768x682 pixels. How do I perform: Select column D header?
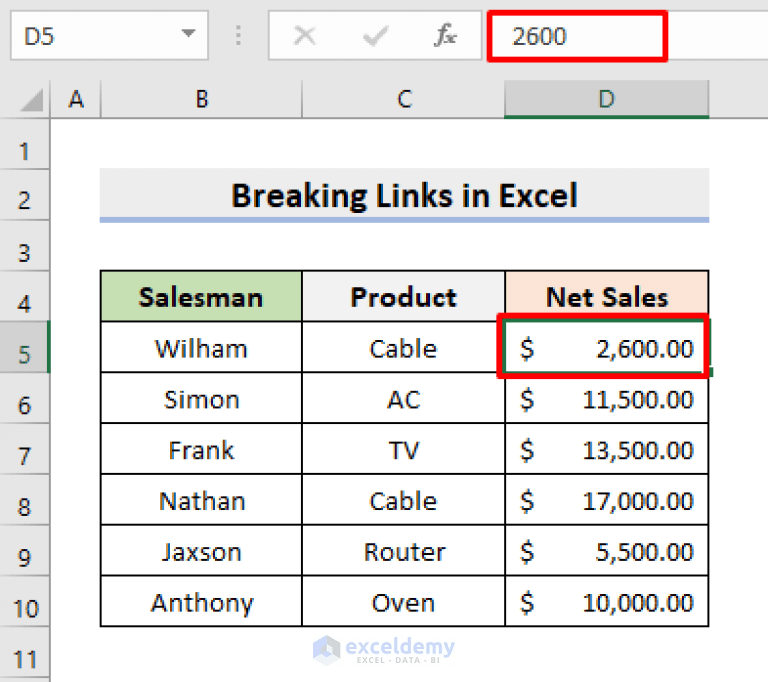pos(606,99)
